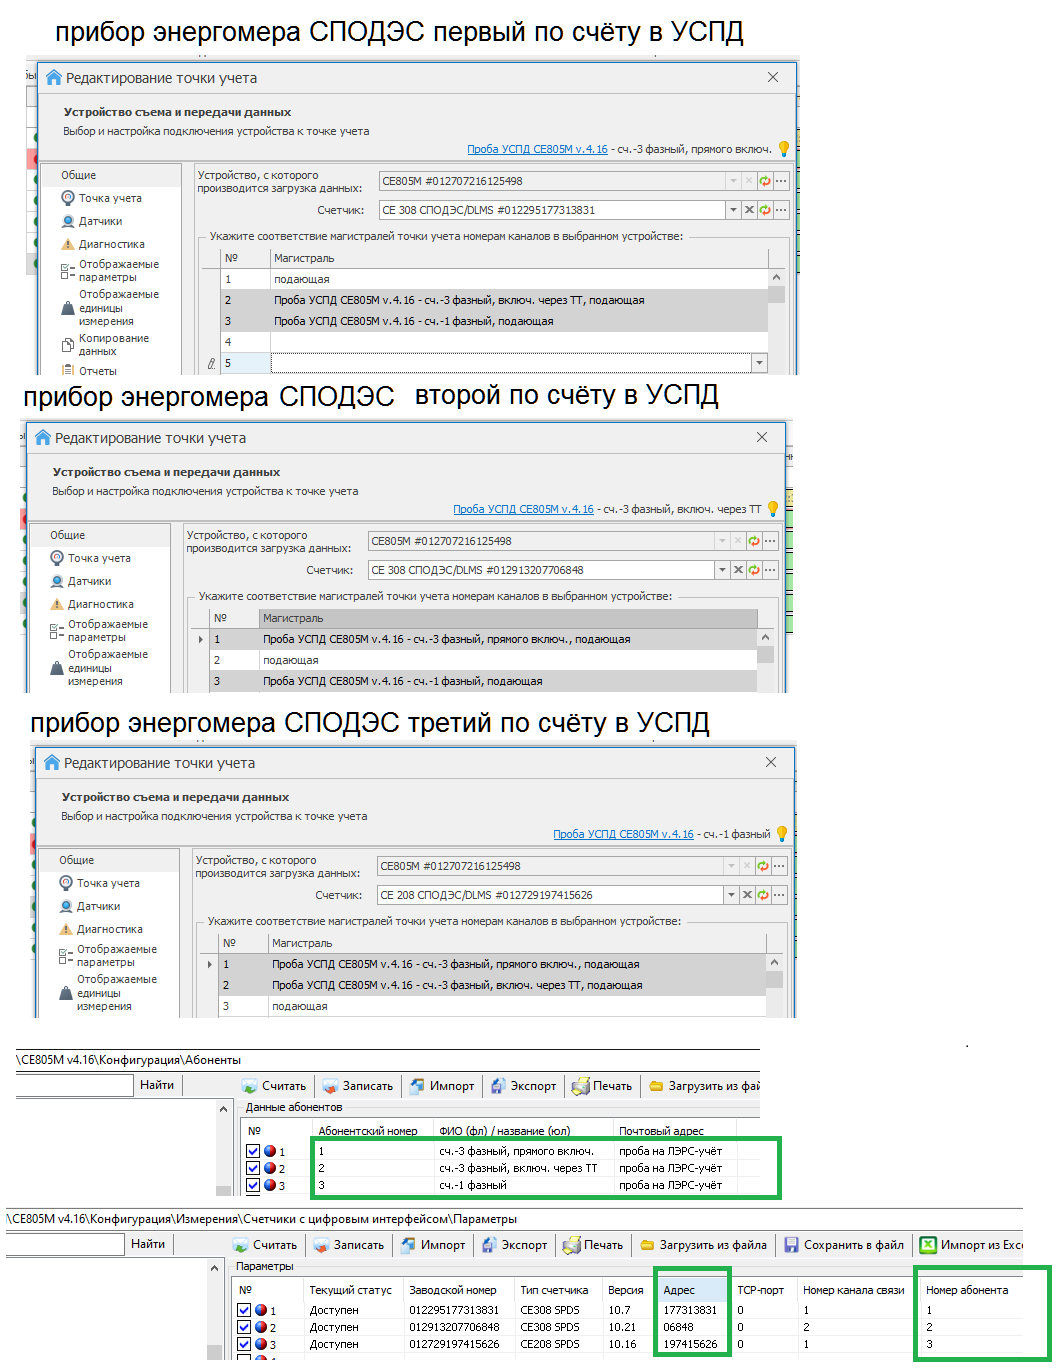Click Сохранить в файл disk icon

pyautogui.click(x=791, y=1245)
